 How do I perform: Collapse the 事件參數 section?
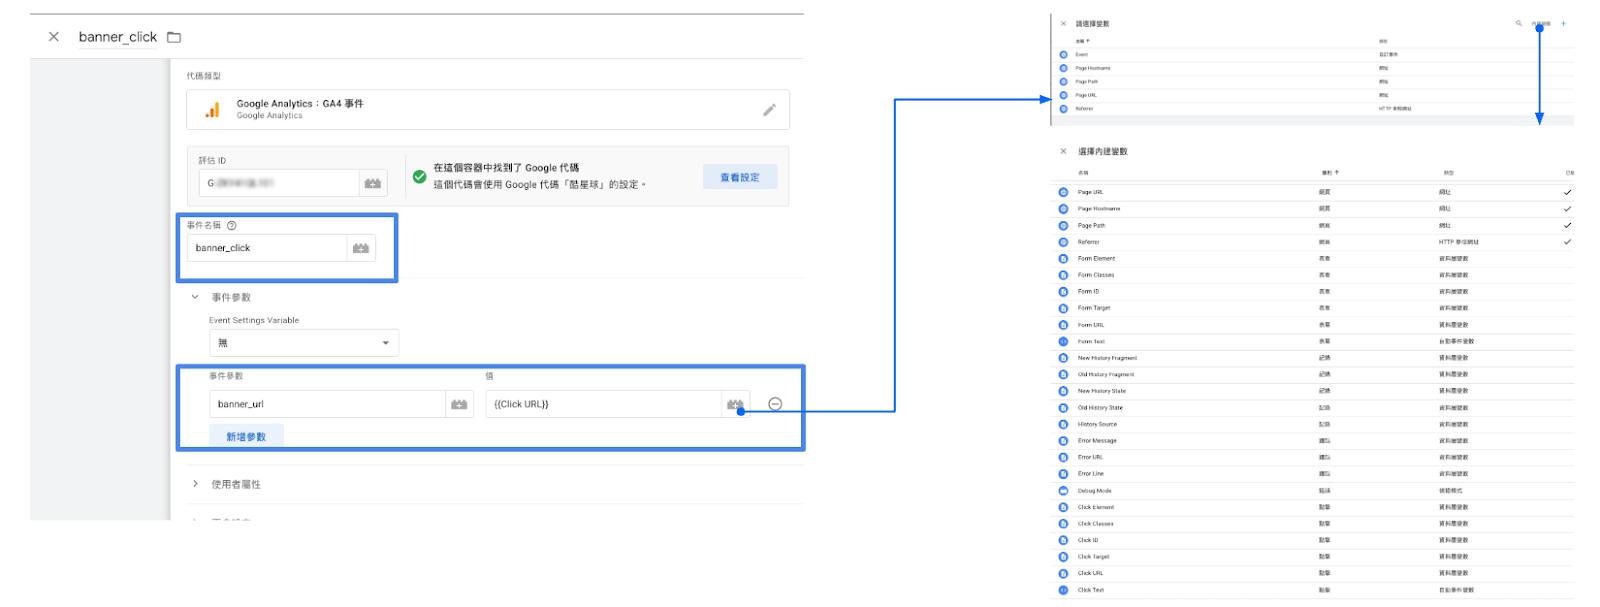click(x=195, y=297)
